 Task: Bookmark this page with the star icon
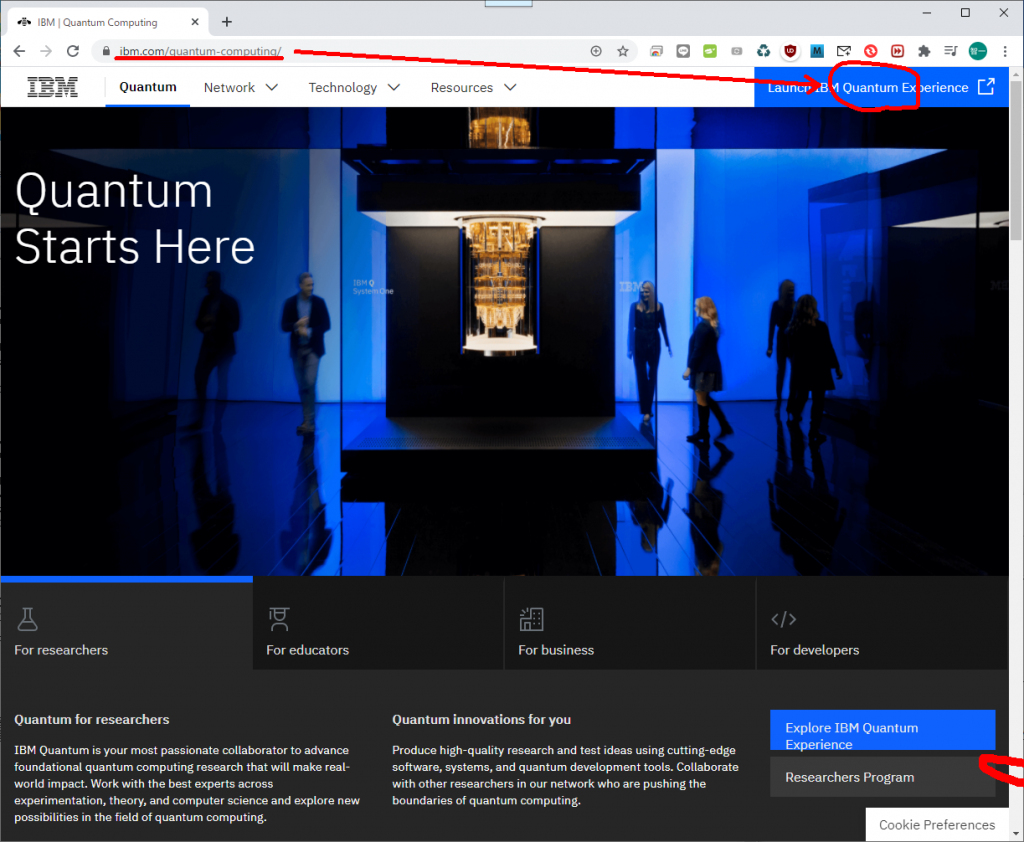point(623,51)
